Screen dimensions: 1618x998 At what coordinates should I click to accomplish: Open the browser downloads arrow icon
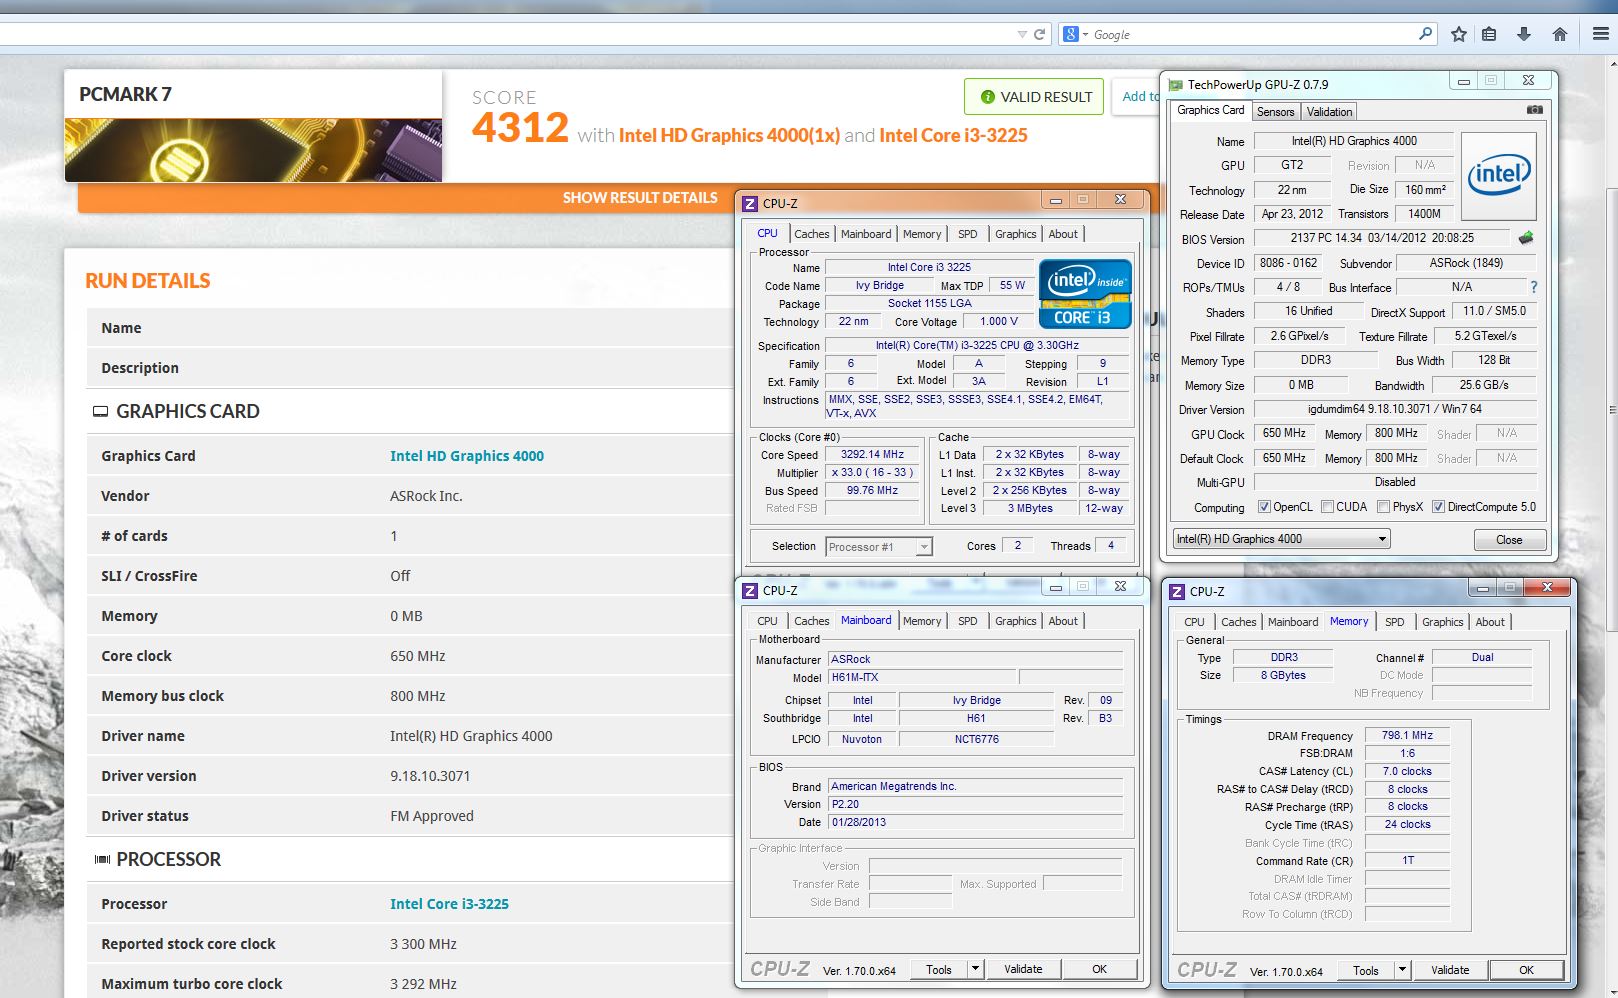(1524, 34)
